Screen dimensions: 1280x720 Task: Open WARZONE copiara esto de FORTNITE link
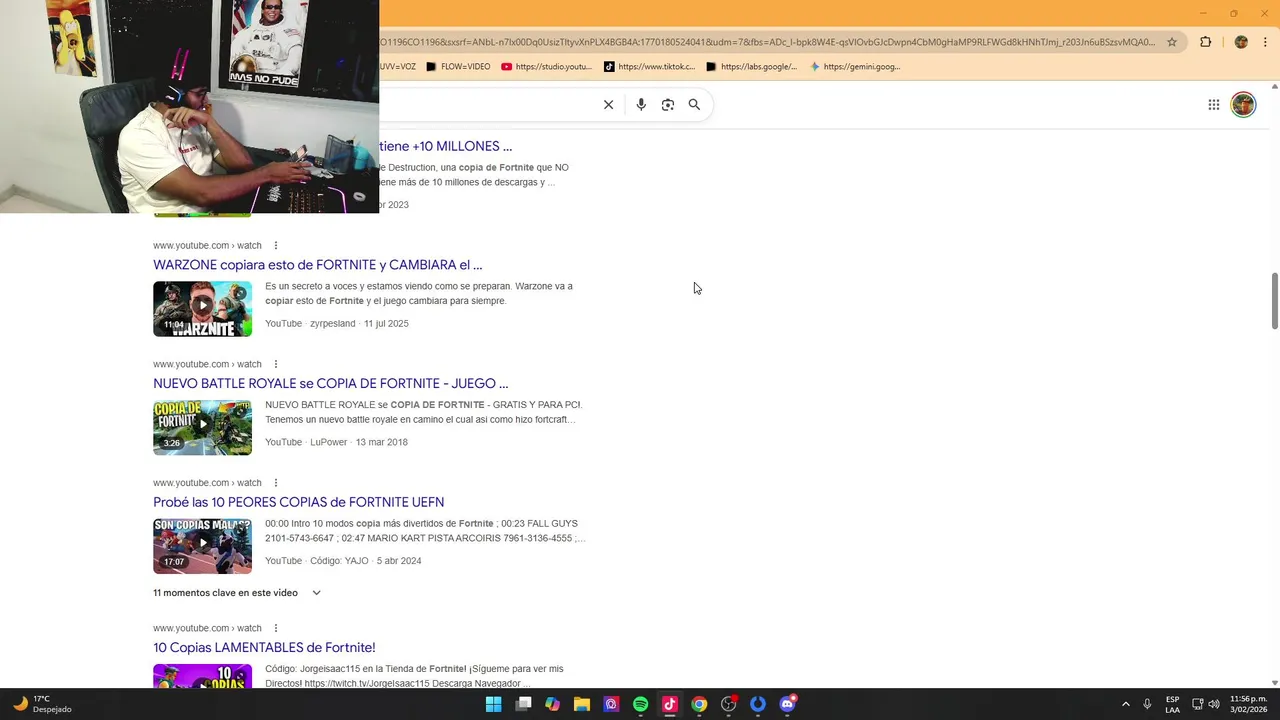318,265
